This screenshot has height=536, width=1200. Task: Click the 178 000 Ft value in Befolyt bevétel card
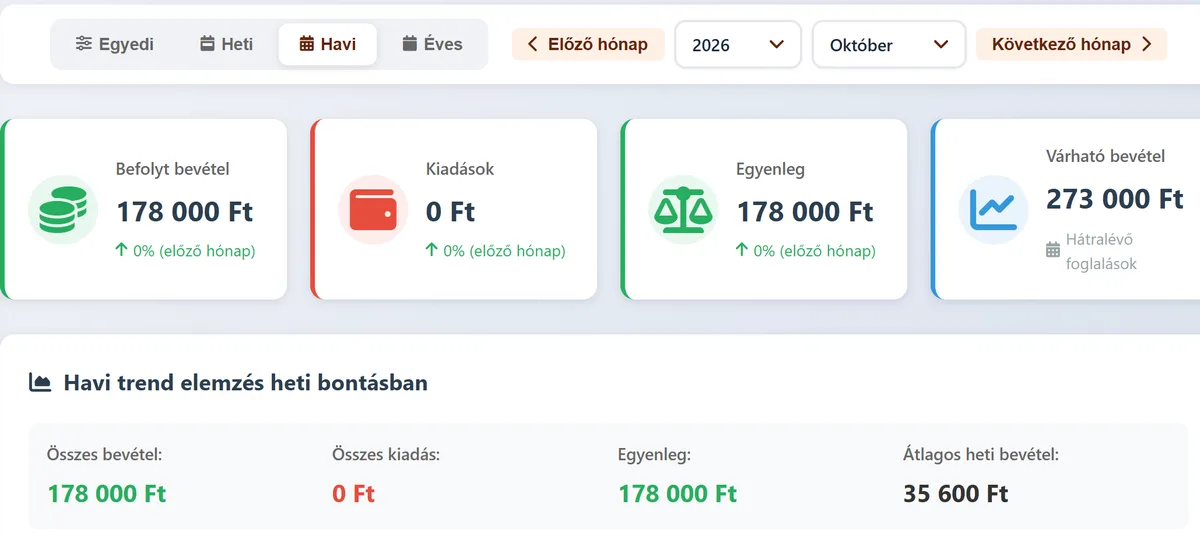coord(185,212)
